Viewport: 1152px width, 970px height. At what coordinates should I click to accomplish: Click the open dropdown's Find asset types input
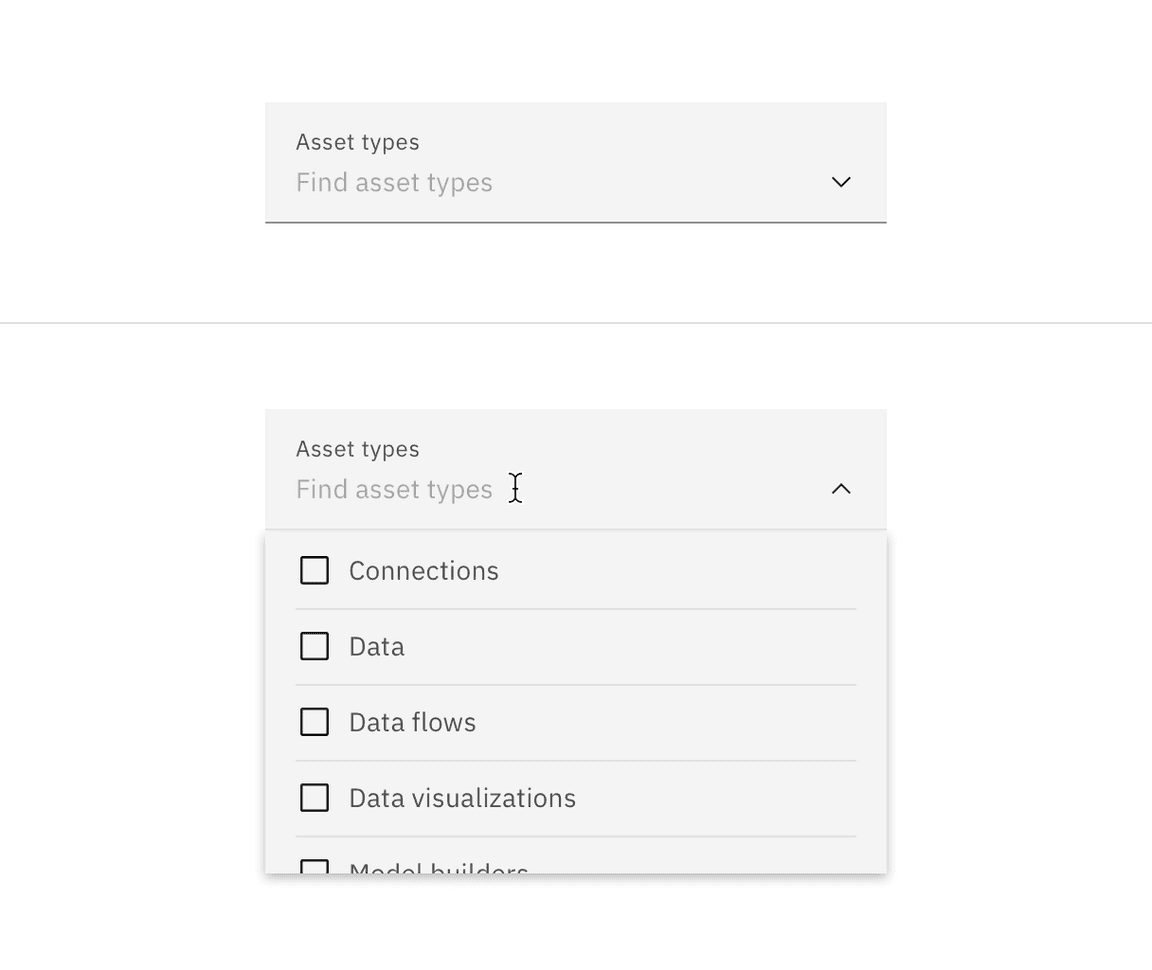(x=394, y=490)
